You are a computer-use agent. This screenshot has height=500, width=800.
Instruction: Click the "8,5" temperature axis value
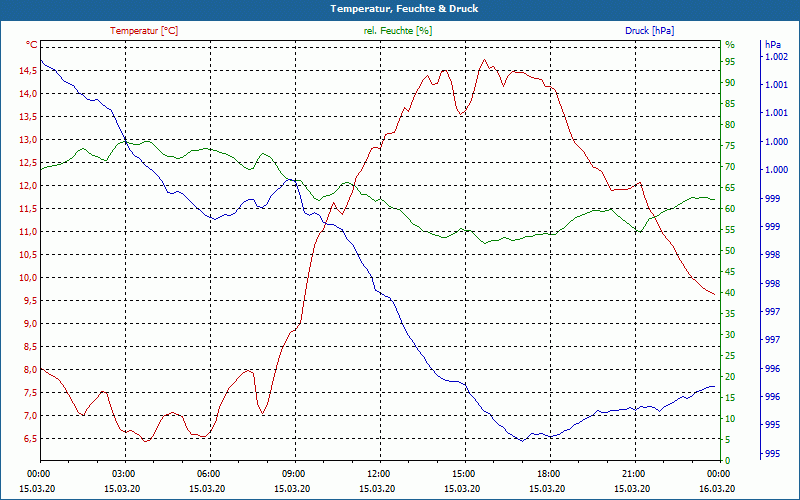pyautogui.click(x=30, y=346)
